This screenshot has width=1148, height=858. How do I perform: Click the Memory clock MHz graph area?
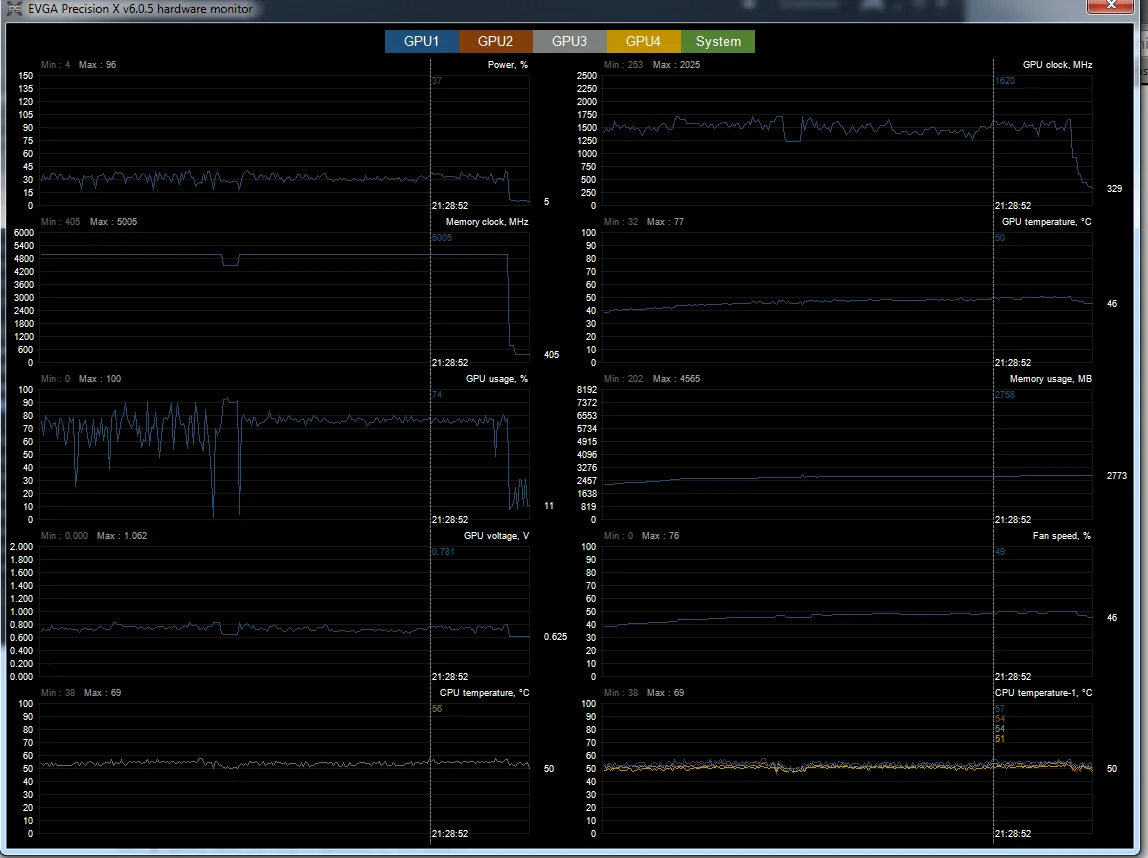point(285,297)
